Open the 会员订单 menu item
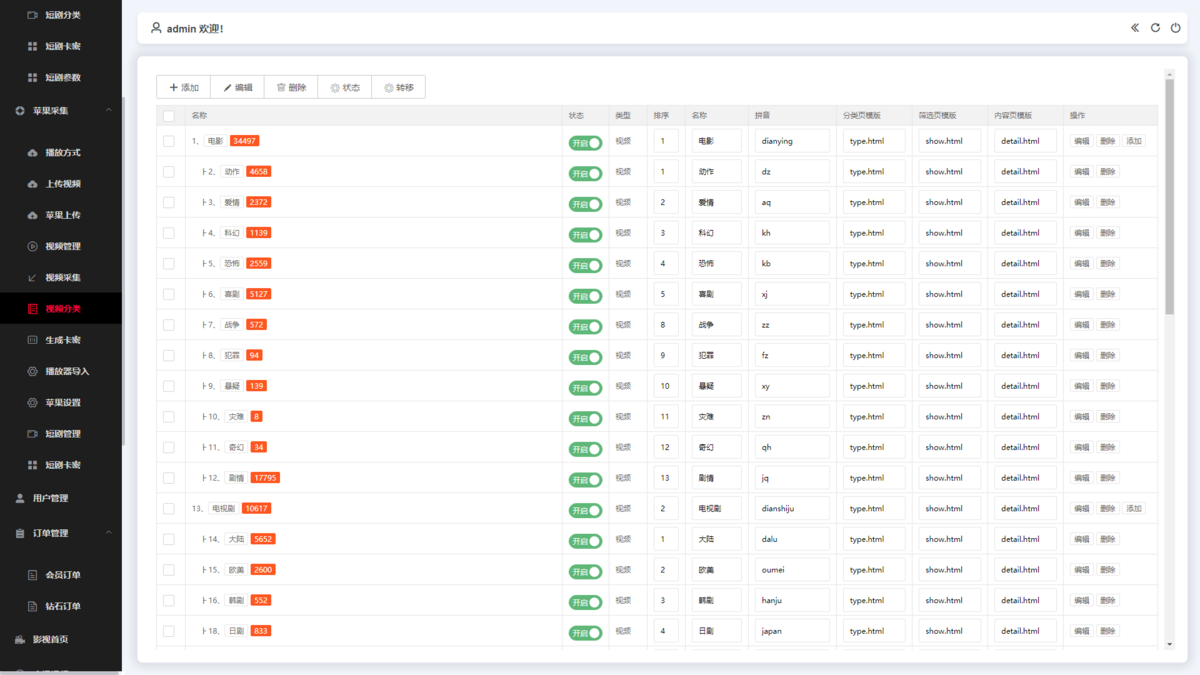Image resolution: width=1200 pixels, height=675 pixels. (x=62, y=575)
